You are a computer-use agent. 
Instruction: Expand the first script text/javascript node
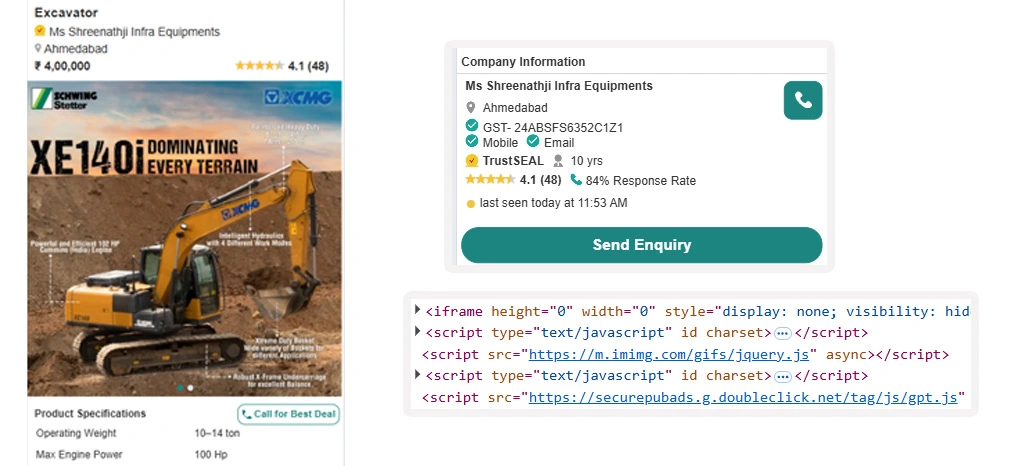(418, 332)
